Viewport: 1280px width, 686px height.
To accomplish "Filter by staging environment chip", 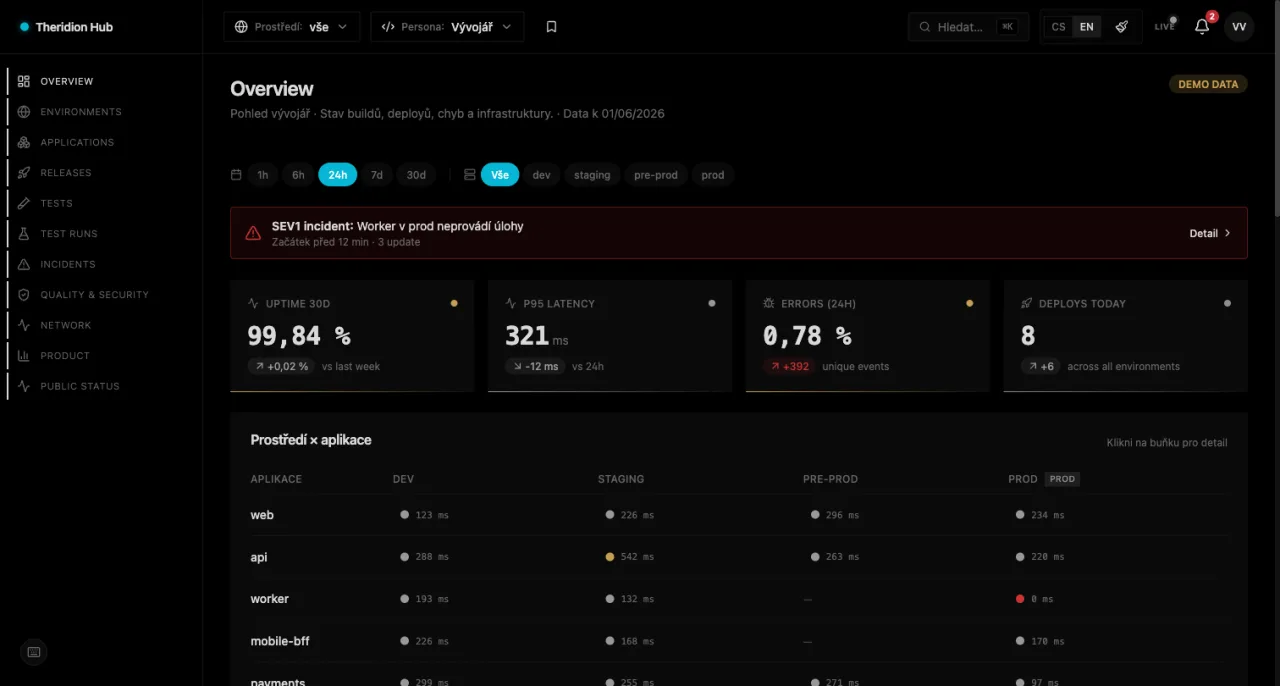I will (x=592, y=175).
